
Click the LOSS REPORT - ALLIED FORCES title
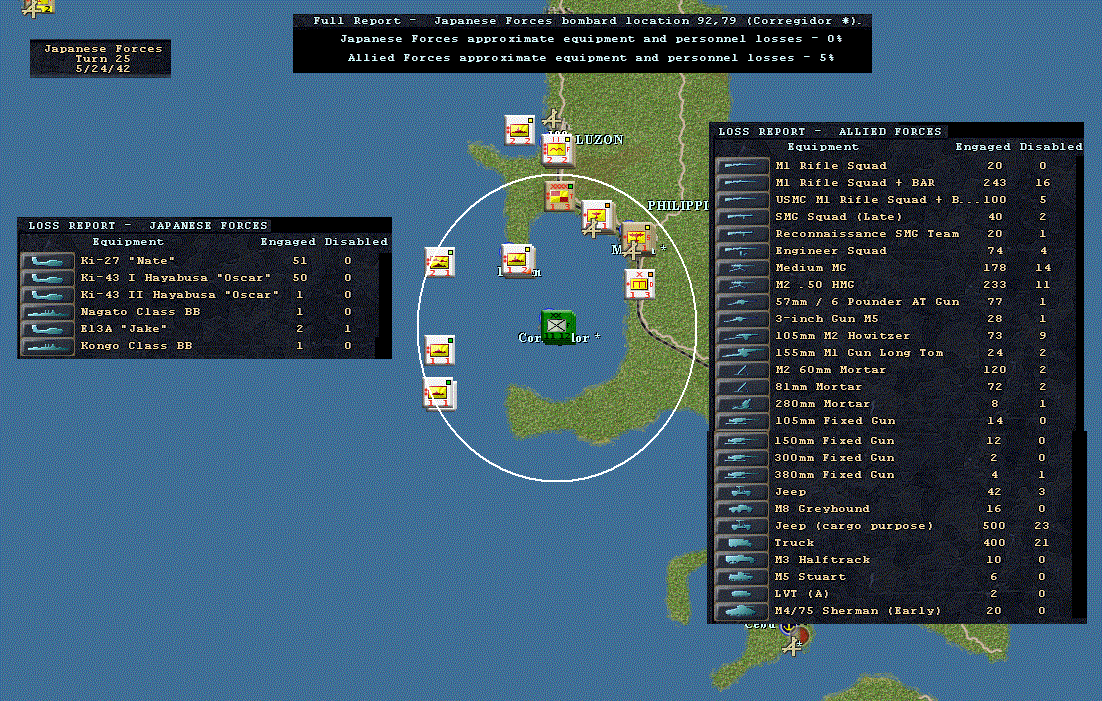[830, 131]
